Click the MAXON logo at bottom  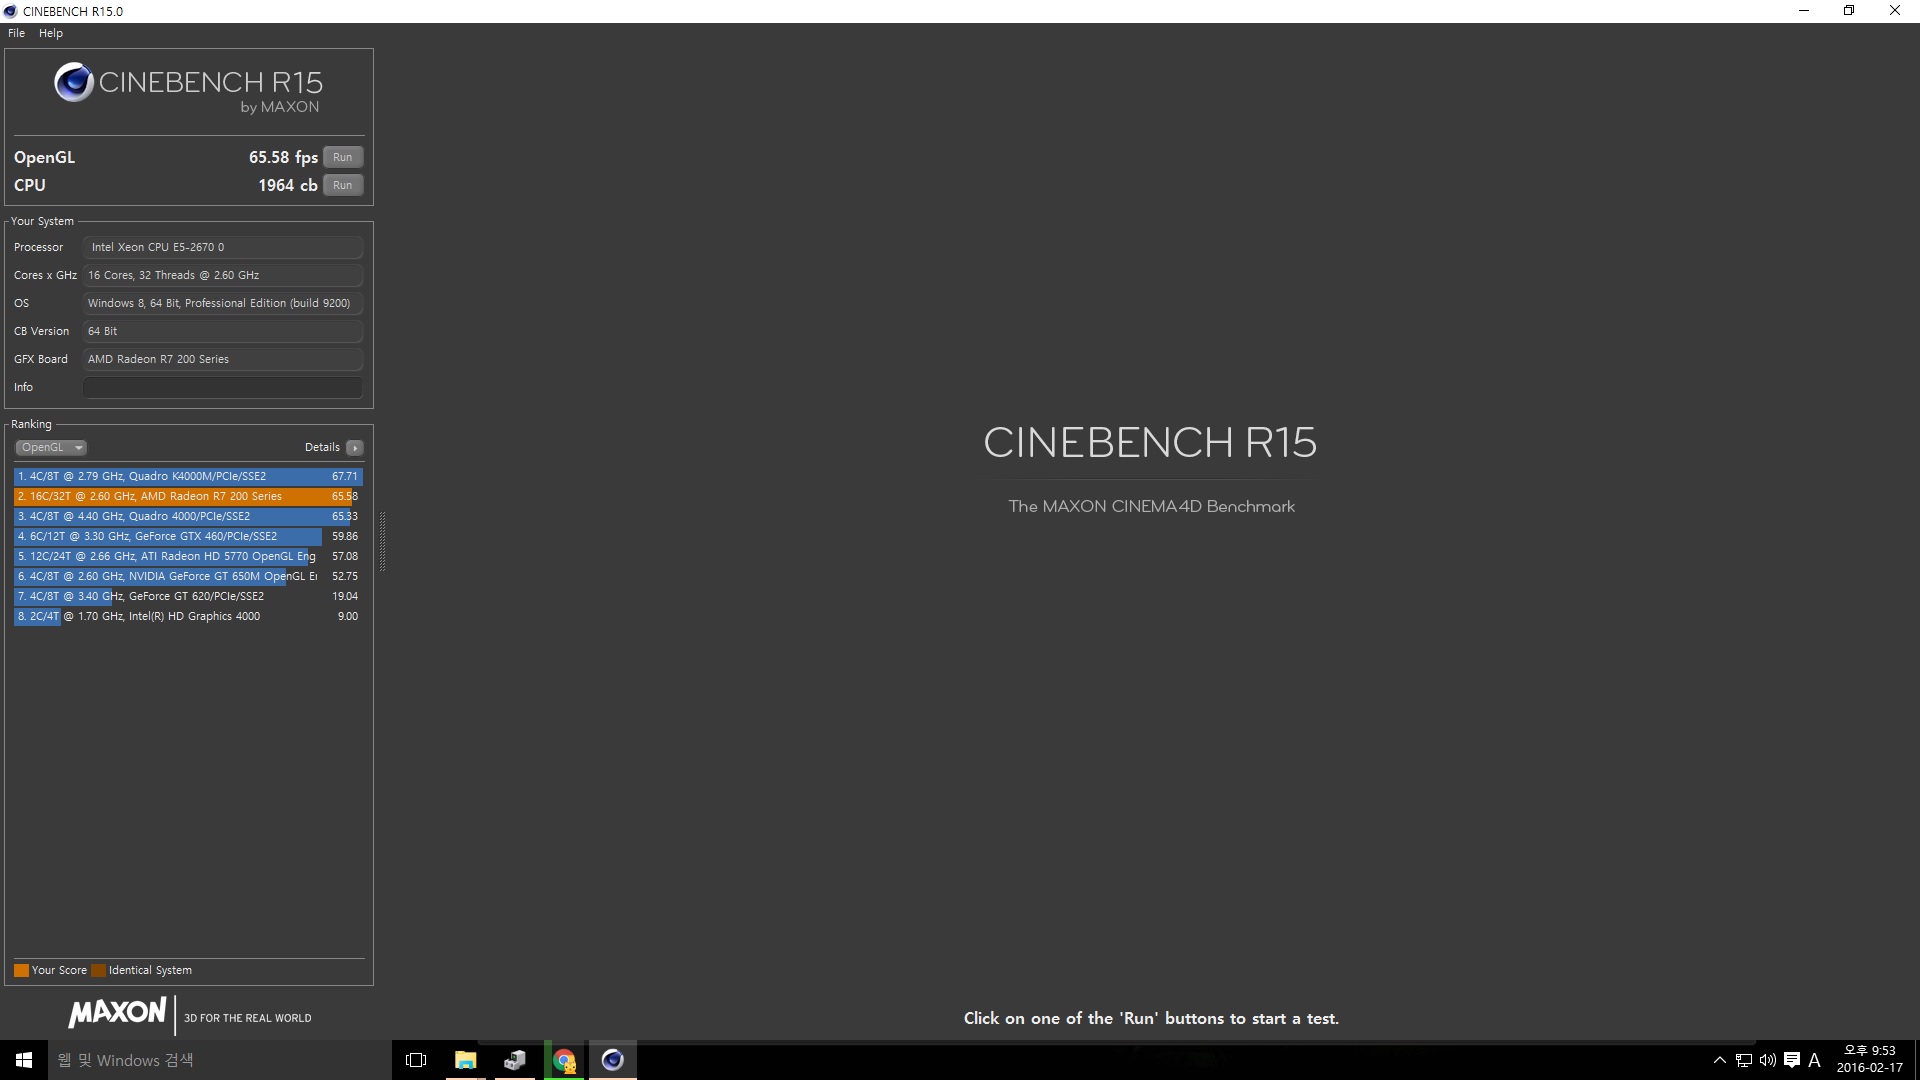point(117,1012)
